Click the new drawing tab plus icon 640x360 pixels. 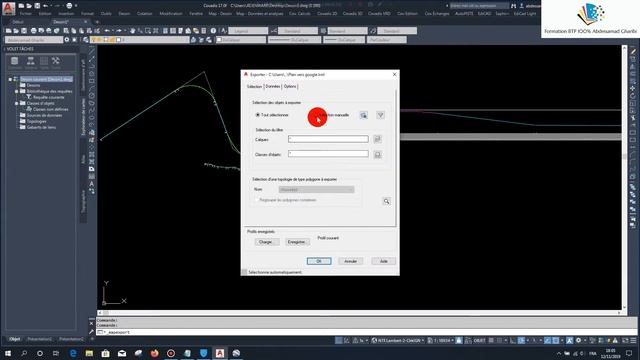click(x=97, y=22)
